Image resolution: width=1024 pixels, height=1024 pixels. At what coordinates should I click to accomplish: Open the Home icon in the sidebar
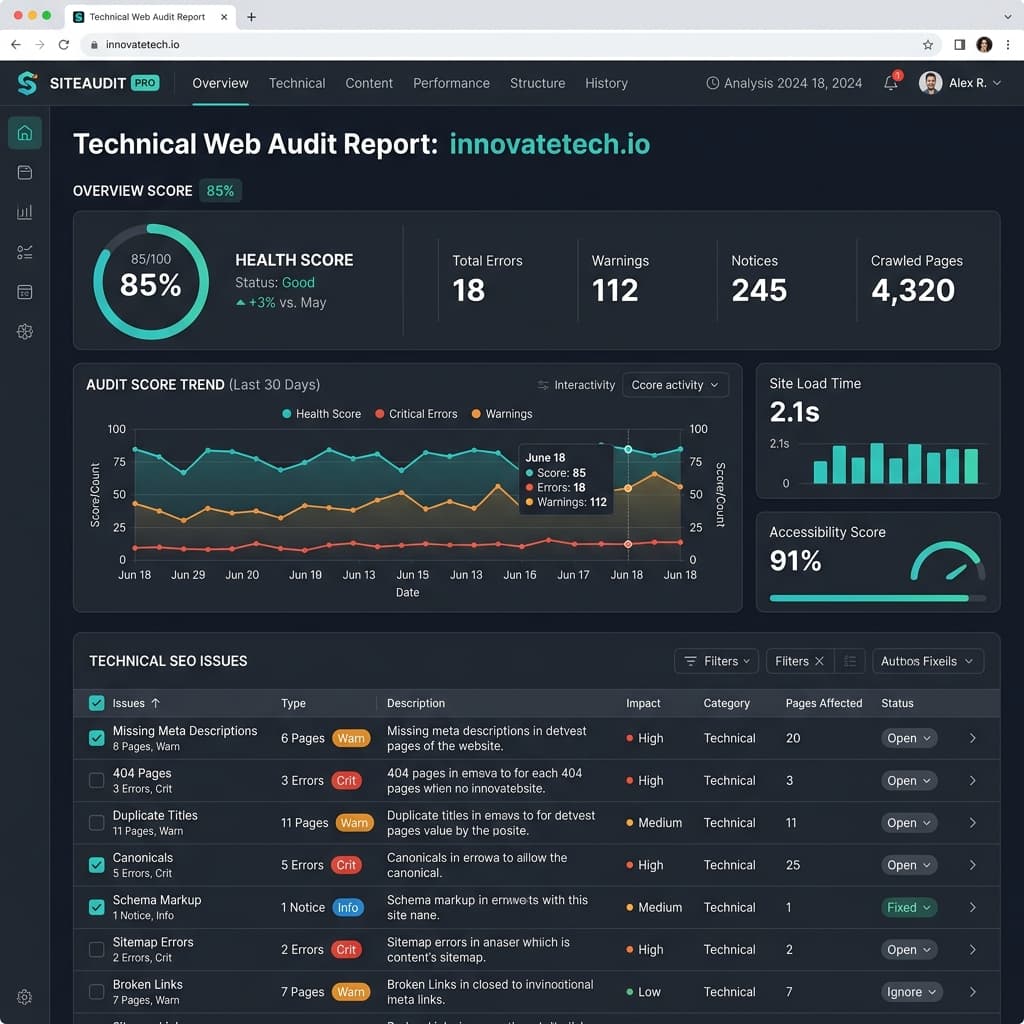coord(25,133)
